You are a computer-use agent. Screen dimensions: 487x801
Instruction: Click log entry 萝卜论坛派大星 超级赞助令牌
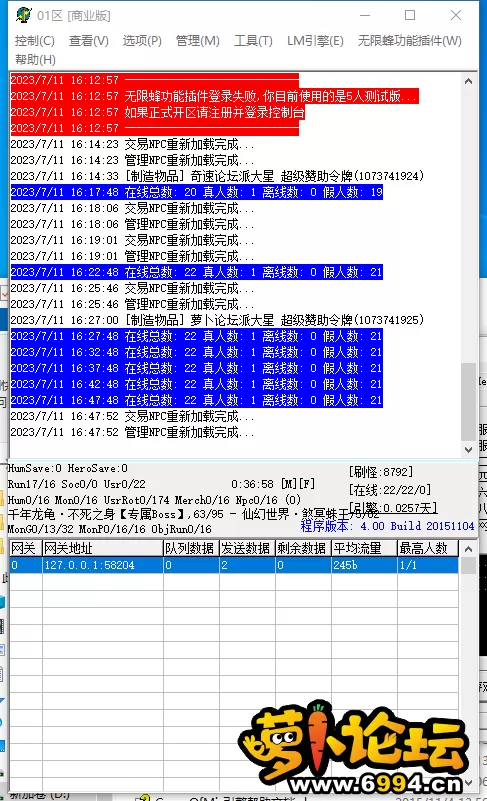[217, 320]
